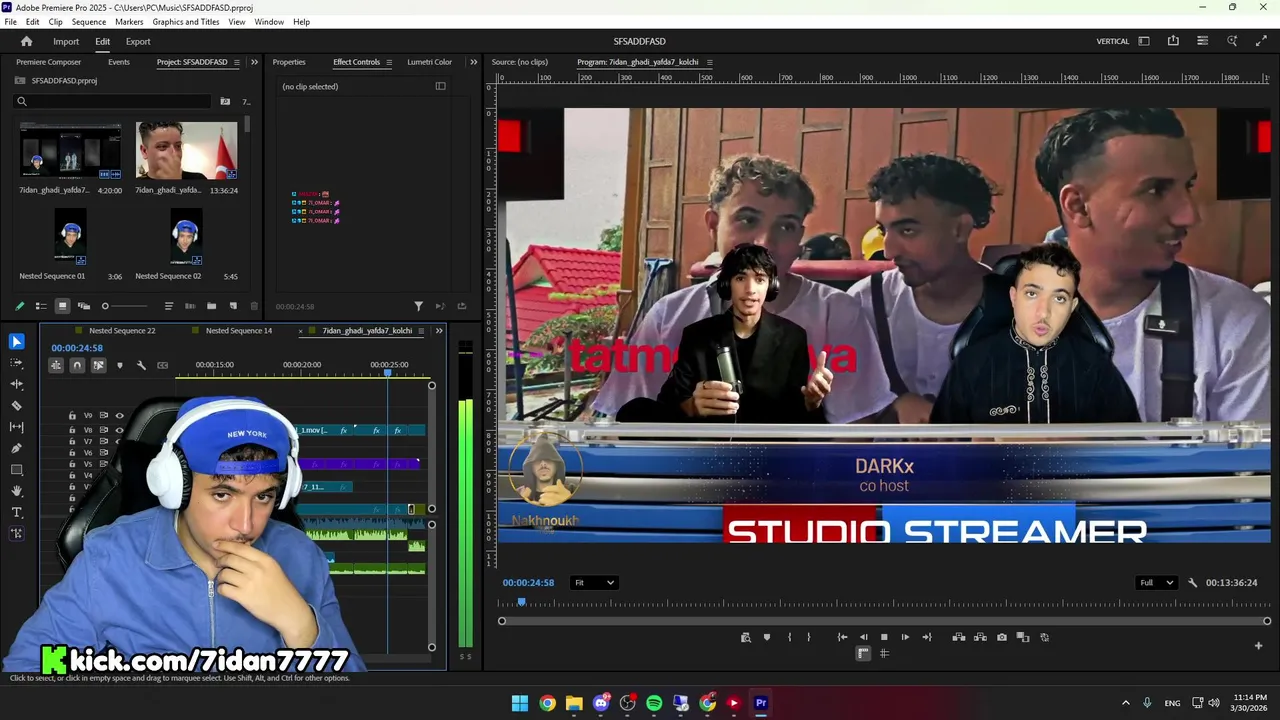Open the Fit zoom level dropdown

pyautogui.click(x=594, y=583)
